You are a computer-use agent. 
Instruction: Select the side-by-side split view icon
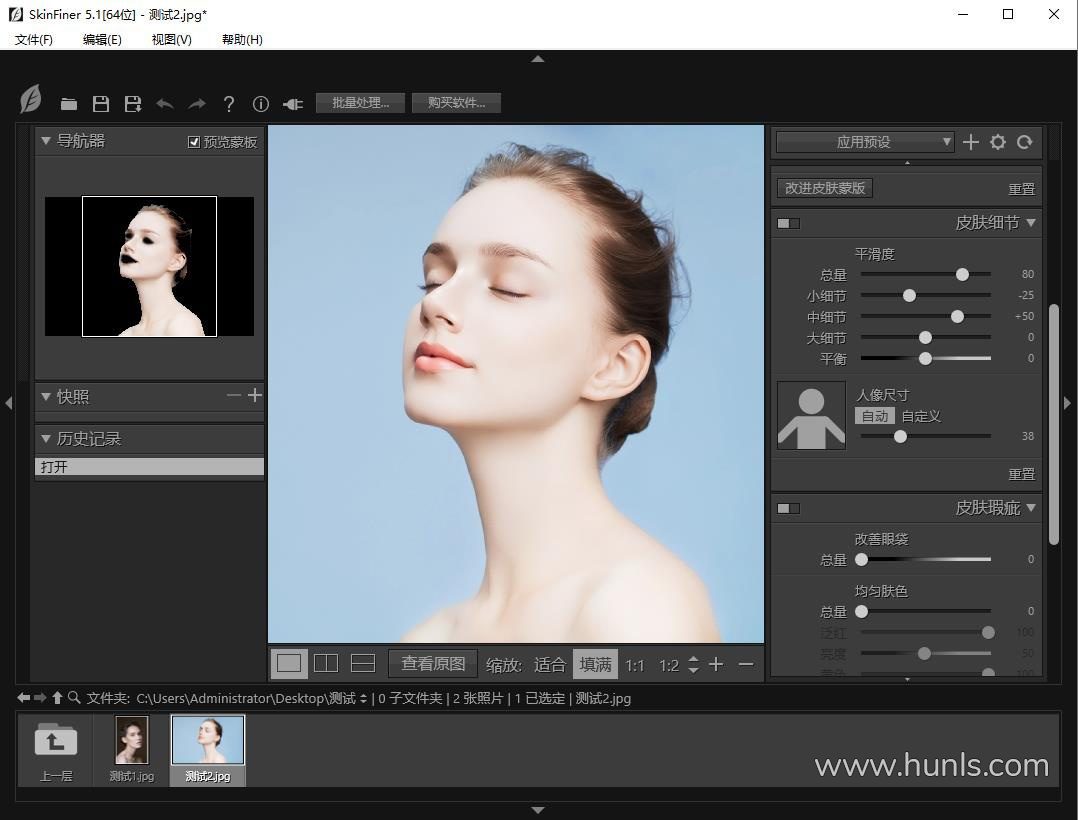coord(326,663)
